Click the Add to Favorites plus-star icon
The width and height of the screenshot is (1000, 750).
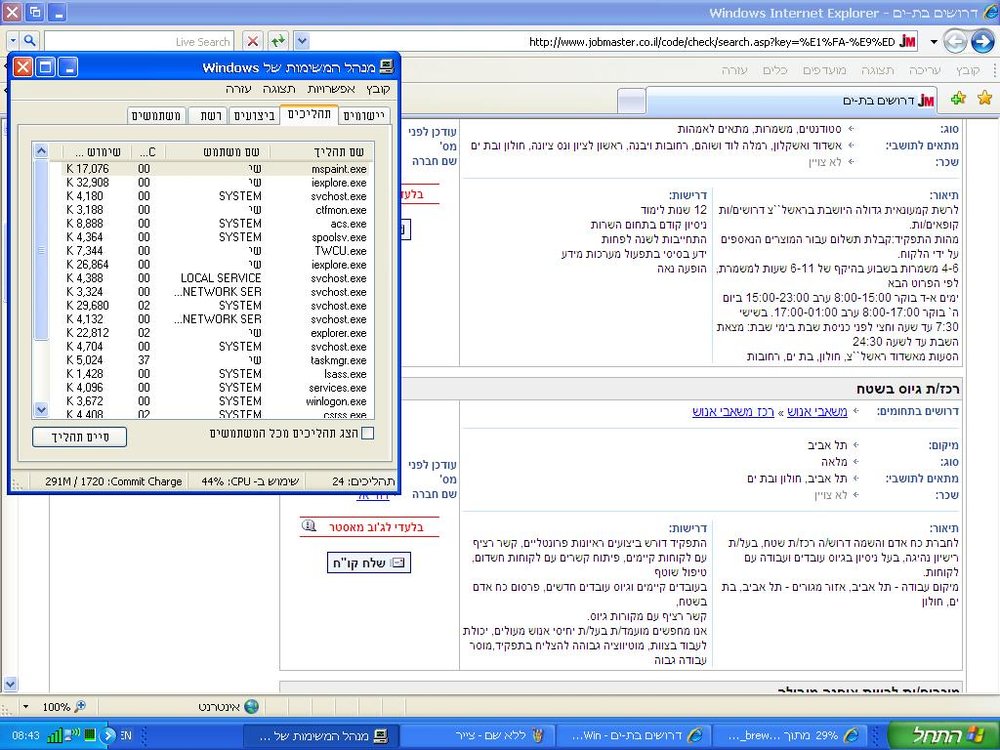click(x=958, y=98)
